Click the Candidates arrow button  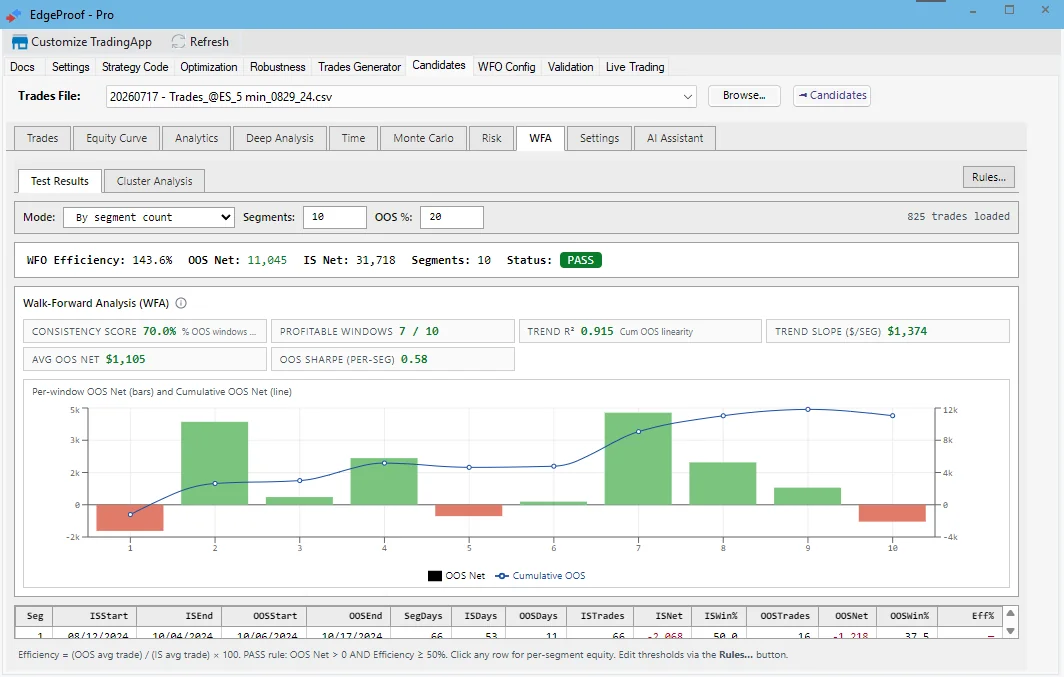point(832,96)
